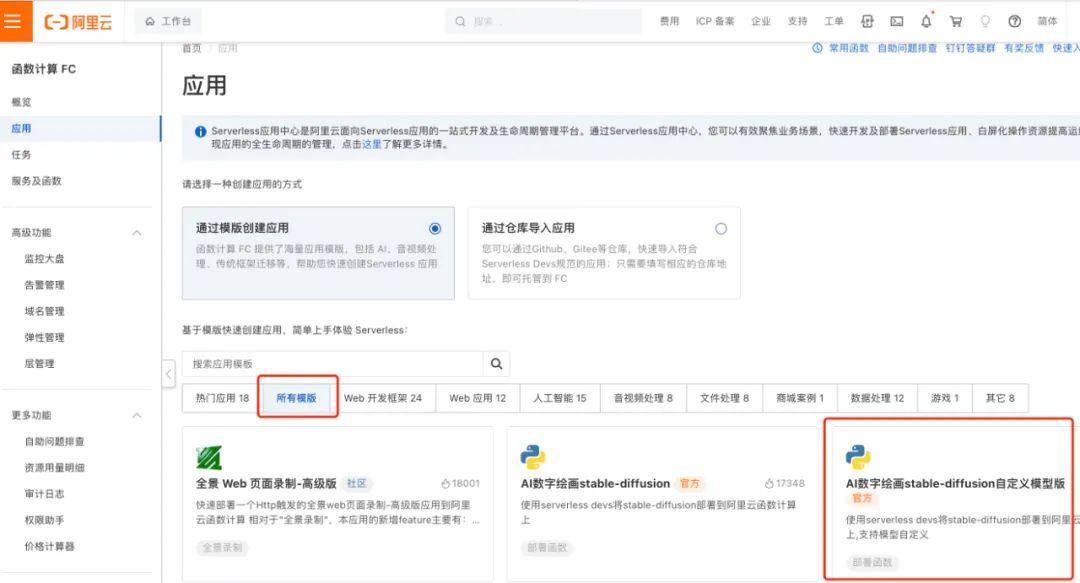Open AI数字绘画stable-diffusion自定义模型版 template title
The image size is (1080, 583).
point(955,483)
